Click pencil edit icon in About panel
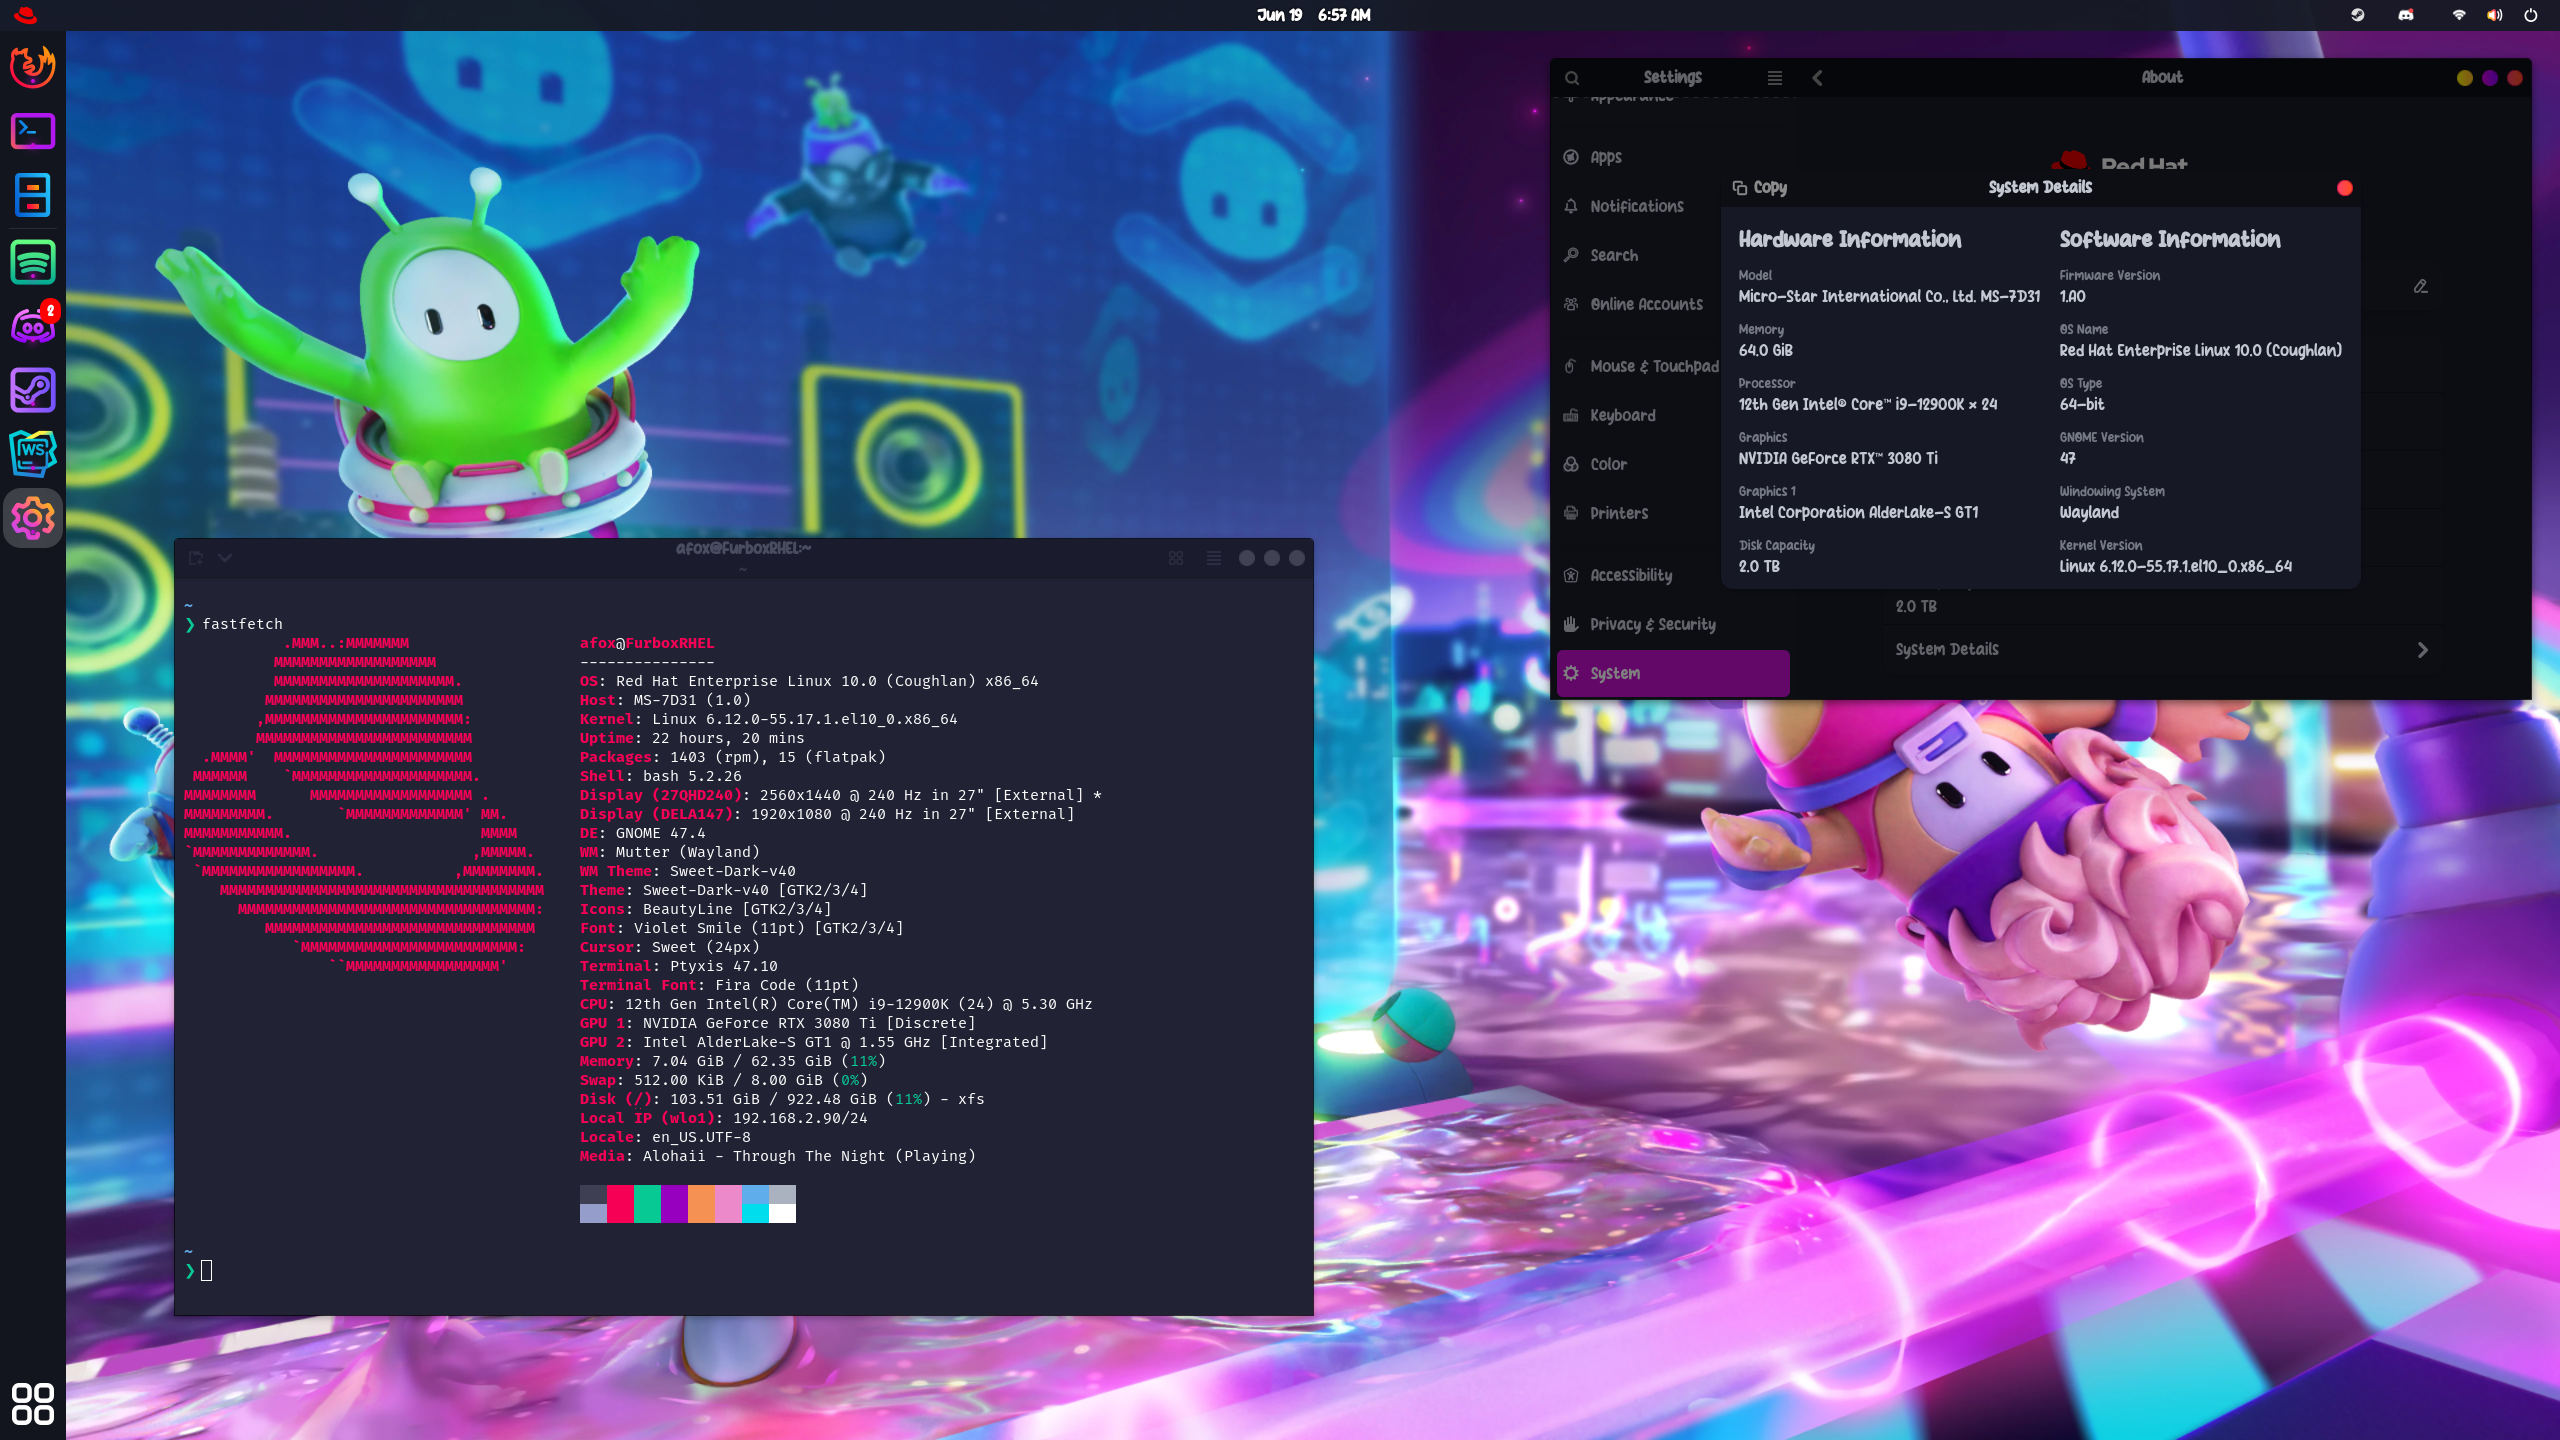The width and height of the screenshot is (2560, 1440). [x=2421, y=286]
